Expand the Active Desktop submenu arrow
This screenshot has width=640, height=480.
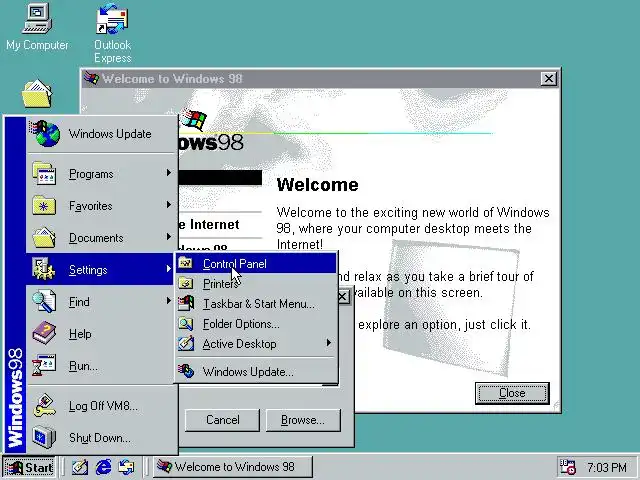[329, 343]
